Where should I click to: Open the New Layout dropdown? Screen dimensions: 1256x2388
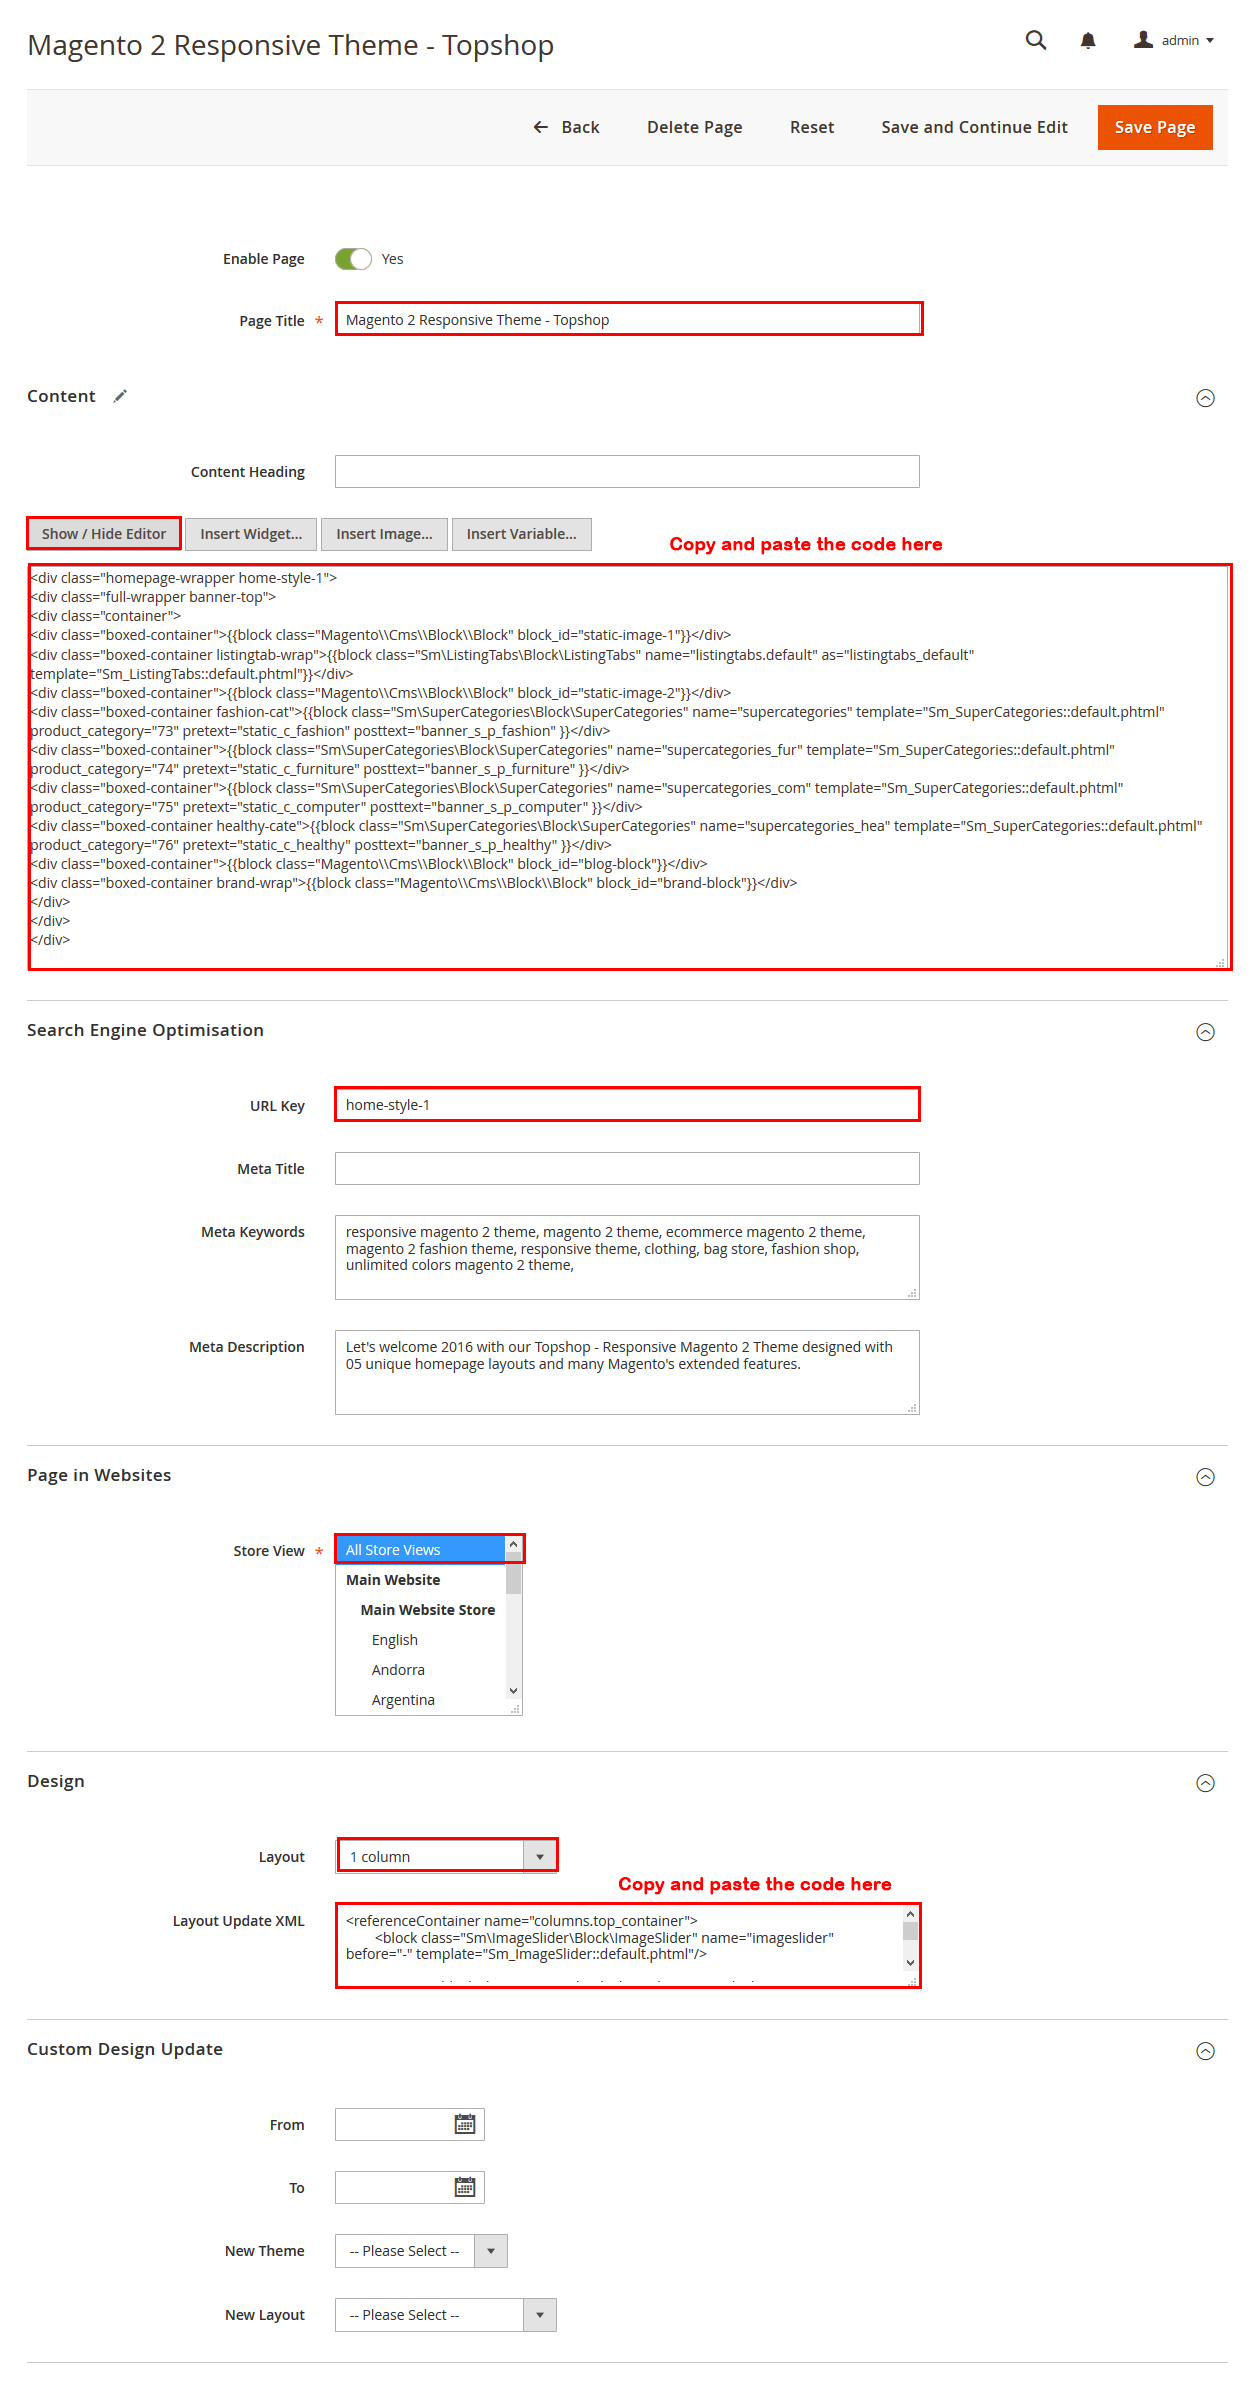coord(446,2315)
